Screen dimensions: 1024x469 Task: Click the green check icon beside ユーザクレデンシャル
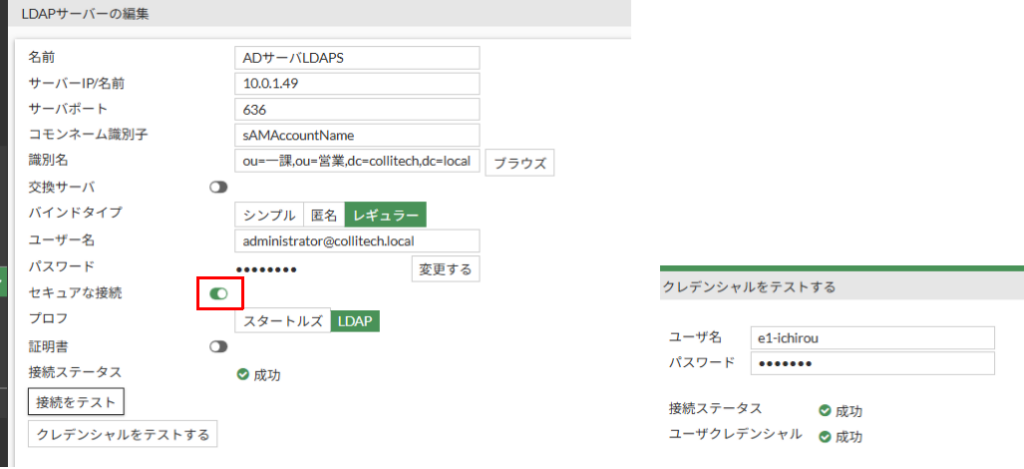(x=825, y=436)
